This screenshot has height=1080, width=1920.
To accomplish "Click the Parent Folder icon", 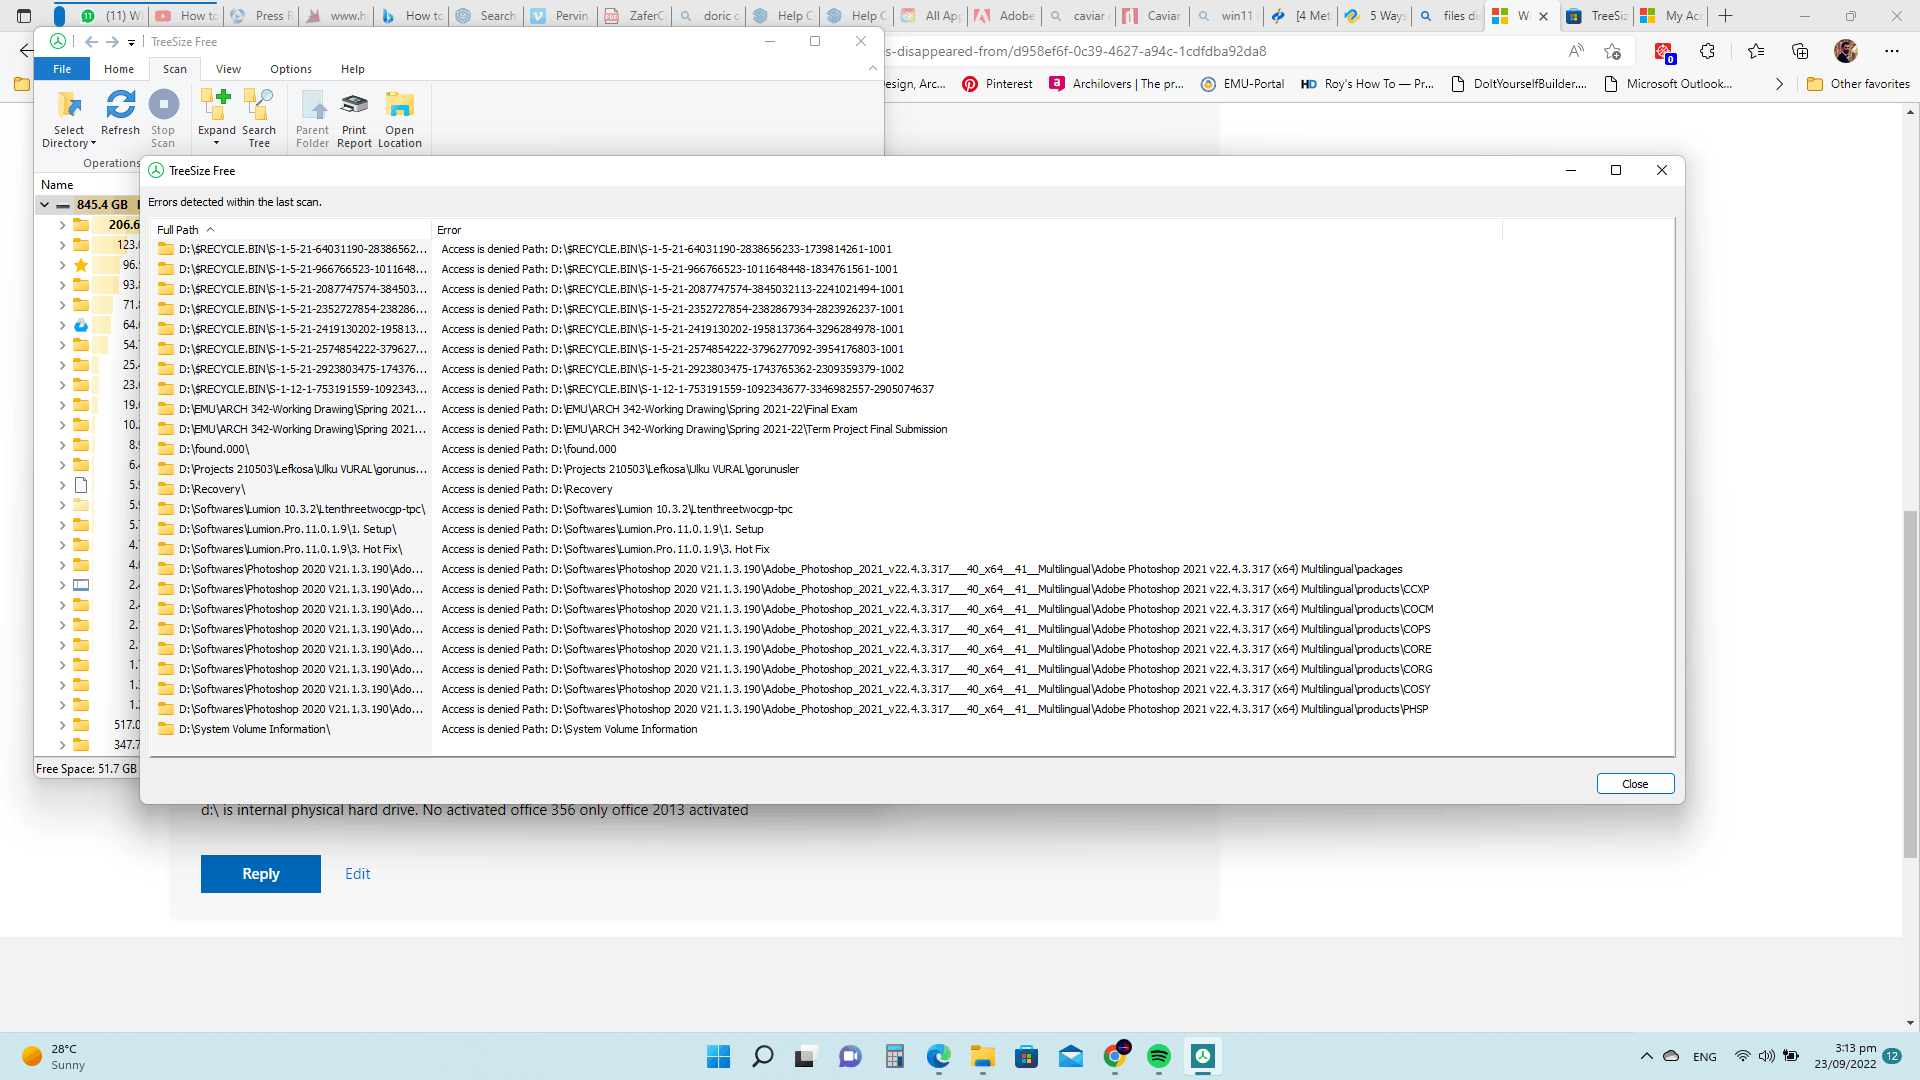I will point(312,104).
